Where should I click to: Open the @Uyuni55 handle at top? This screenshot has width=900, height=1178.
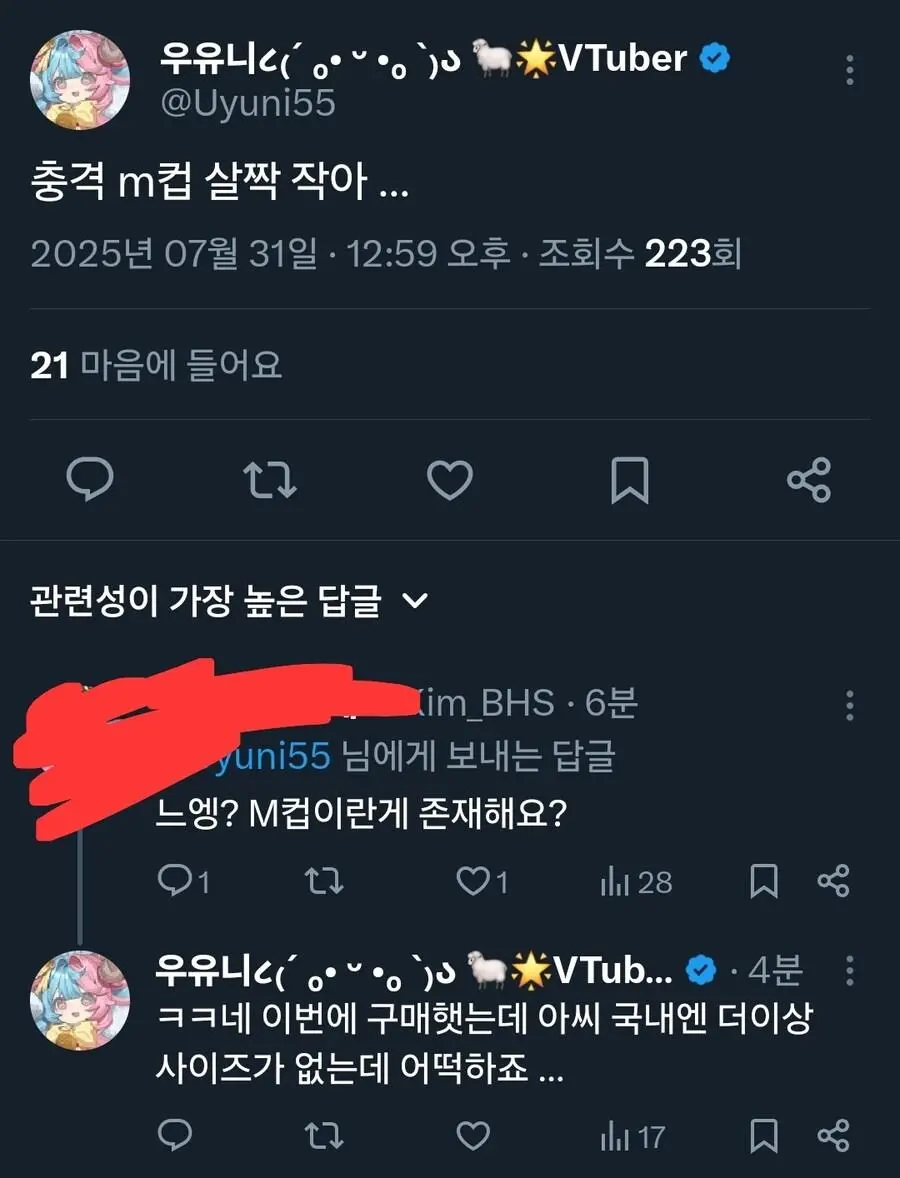pyautogui.click(x=248, y=103)
